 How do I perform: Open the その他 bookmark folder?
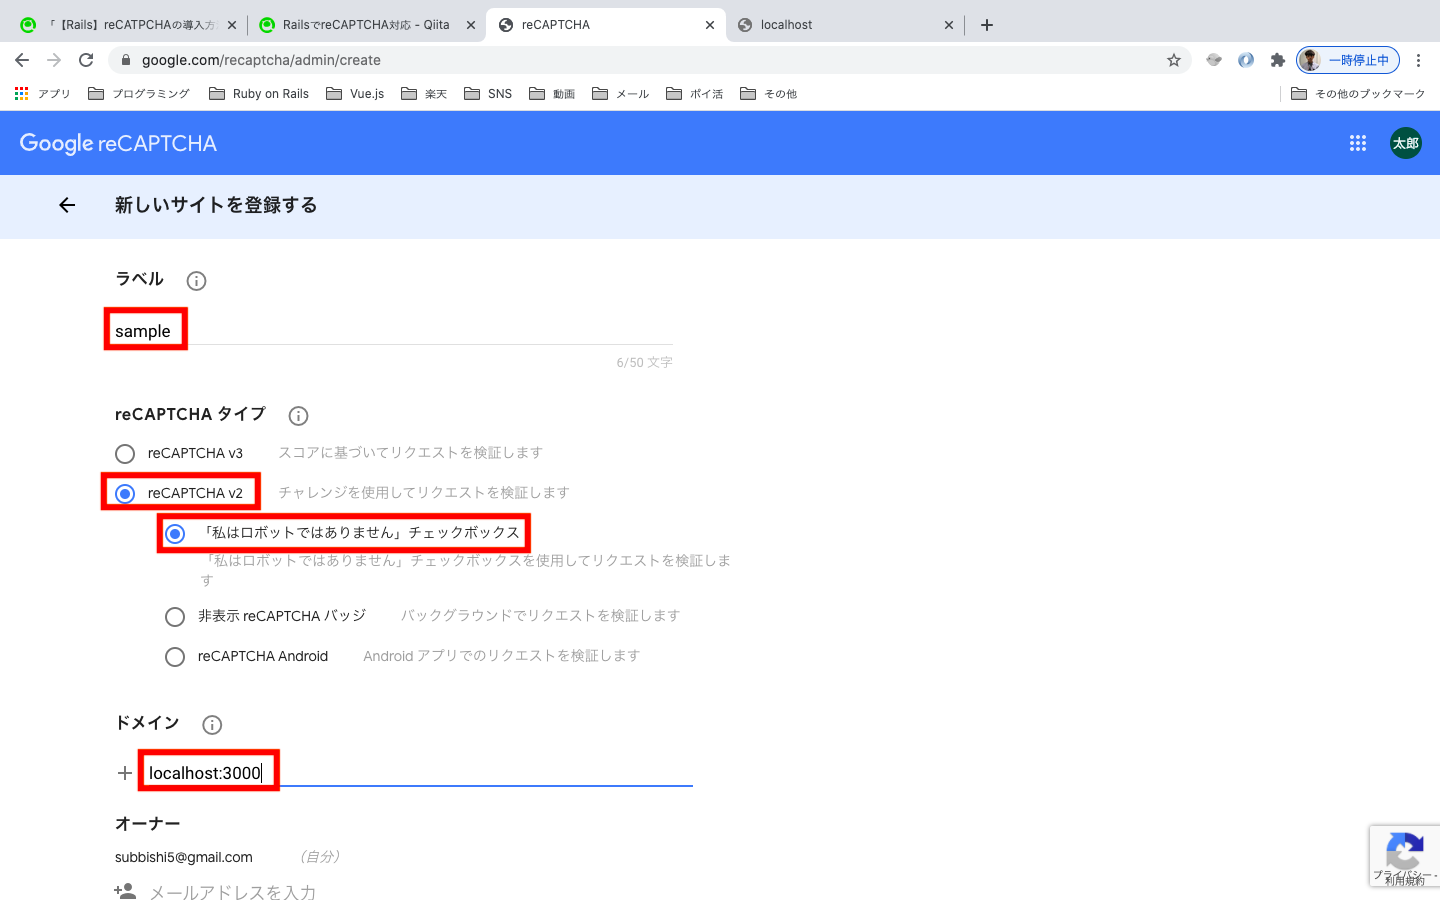[x=769, y=94]
